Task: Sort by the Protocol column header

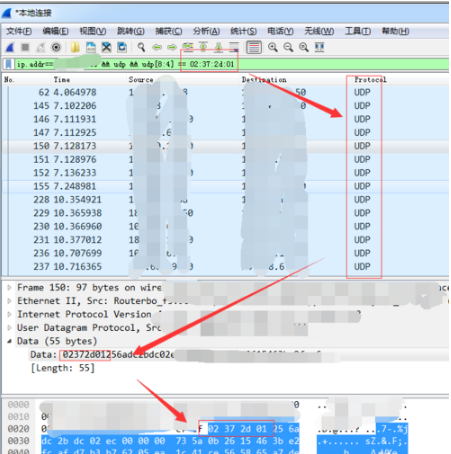Action: (x=370, y=80)
